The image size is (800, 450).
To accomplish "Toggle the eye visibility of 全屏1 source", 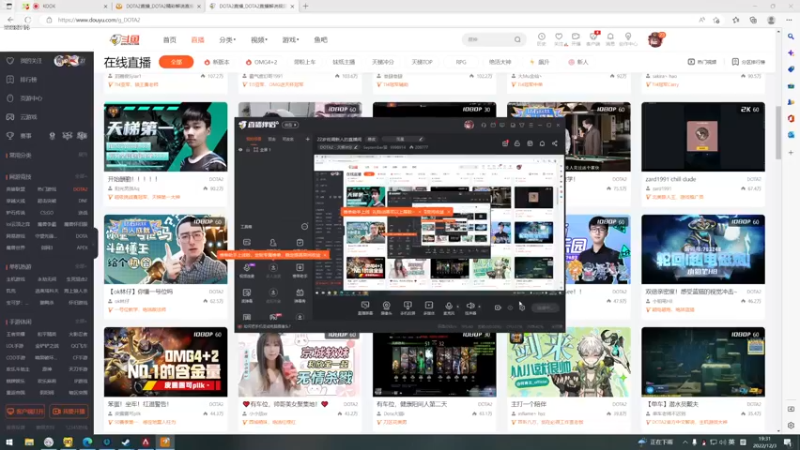I will pyautogui.click(x=240, y=149).
